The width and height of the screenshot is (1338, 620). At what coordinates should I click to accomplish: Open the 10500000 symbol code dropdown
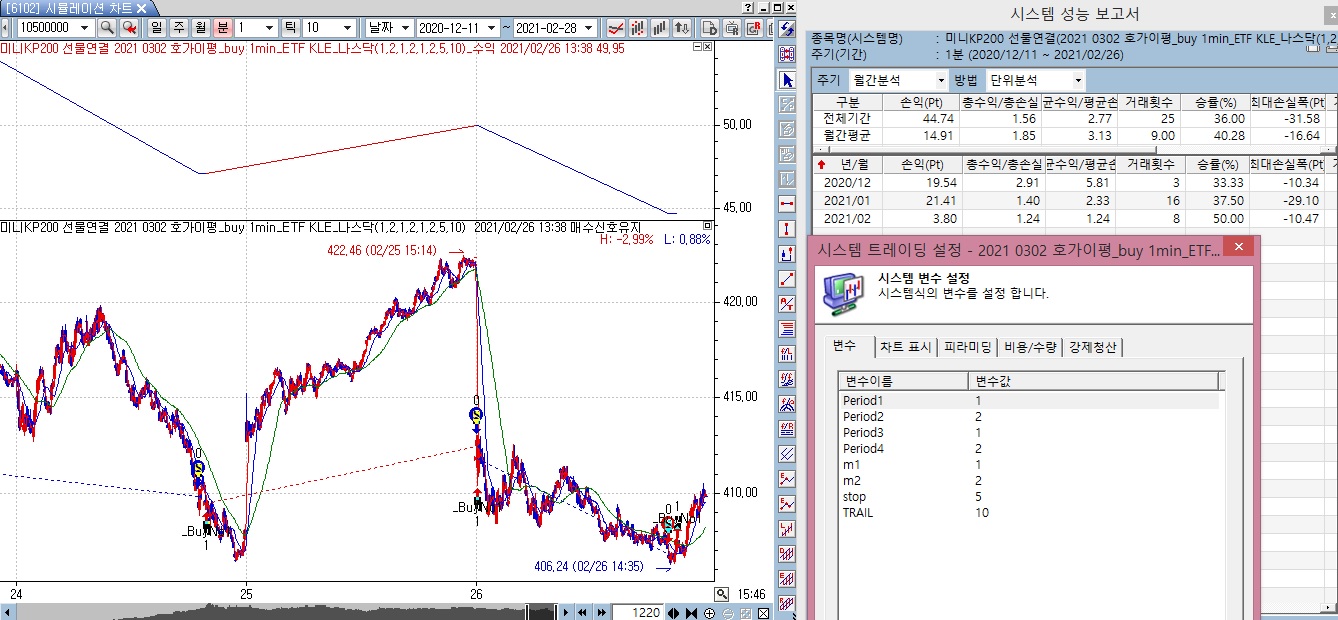pyautogui.click(x=83, y=28)
